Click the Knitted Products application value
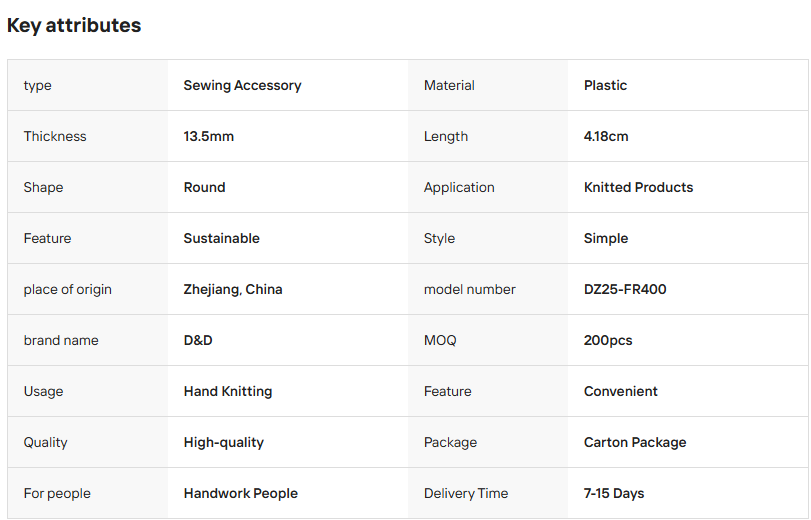The image size is (811, 520). click(638, 187)
